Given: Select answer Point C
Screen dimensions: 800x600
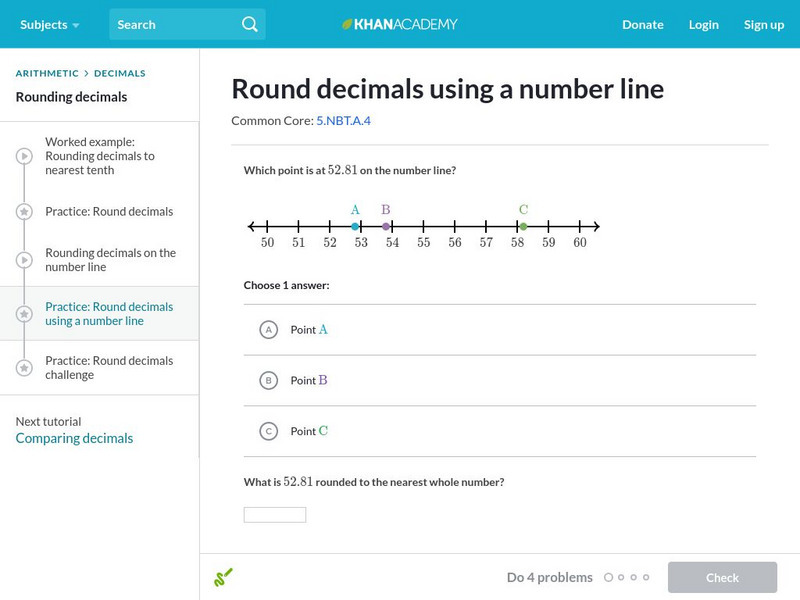Looking at the screenshot, I should pyautogui.click(x=268, y=430).
